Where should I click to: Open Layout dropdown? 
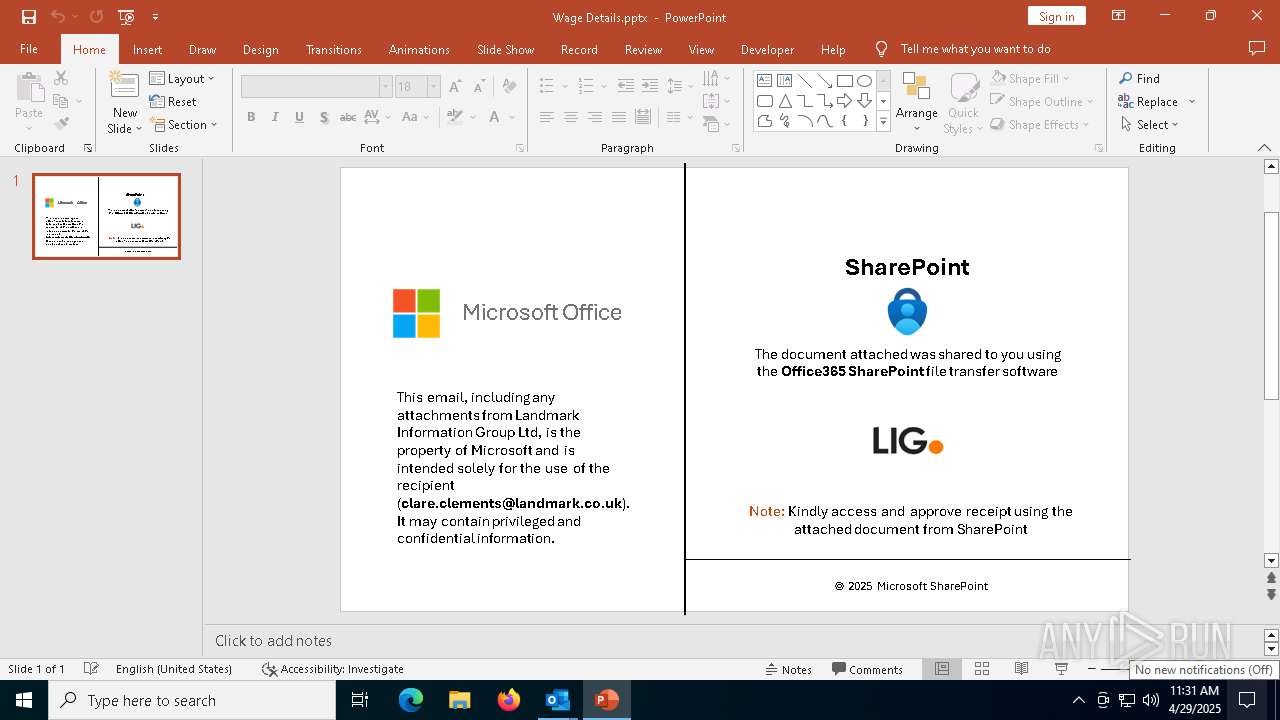coord(182,78)
